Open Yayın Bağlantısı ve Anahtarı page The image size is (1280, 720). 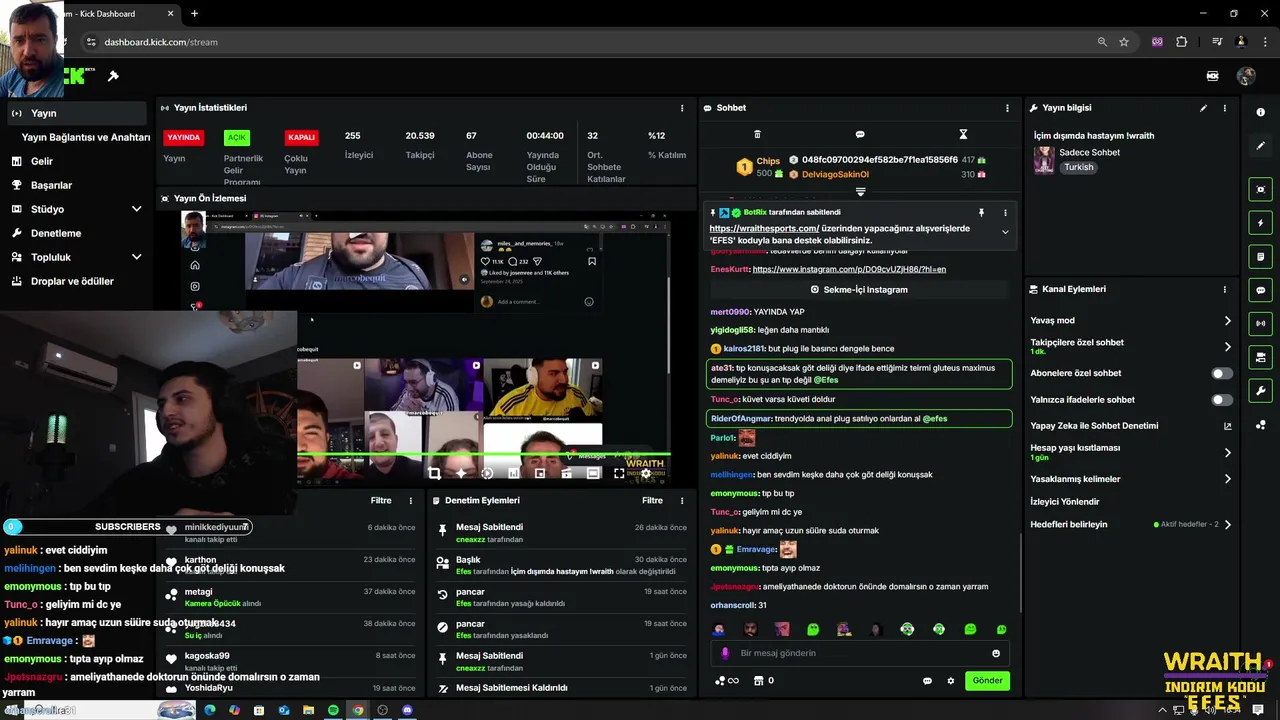point(86,137)
